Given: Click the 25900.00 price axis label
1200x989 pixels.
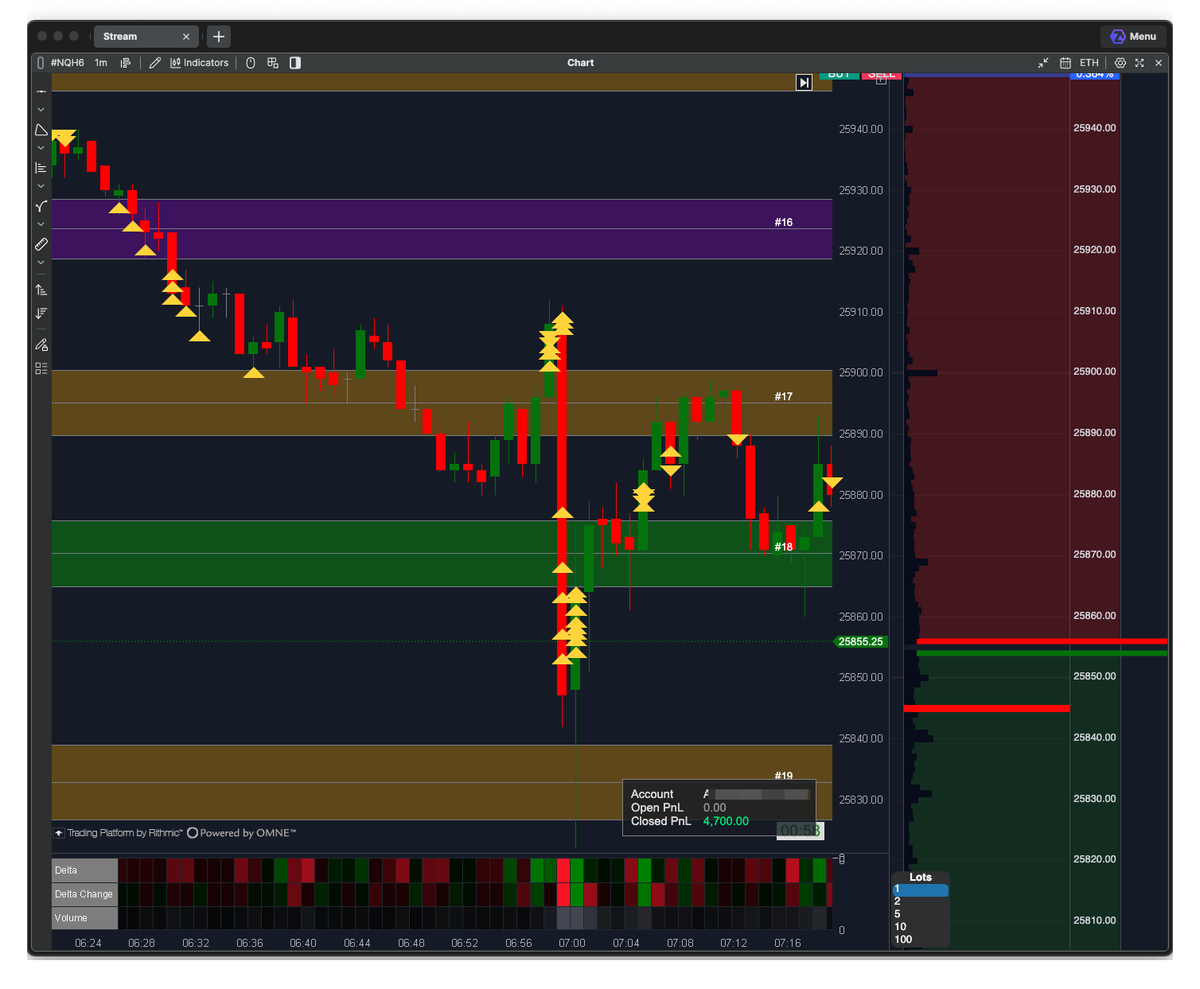Looking at the screenshot, I should click(x=861, y=373).
